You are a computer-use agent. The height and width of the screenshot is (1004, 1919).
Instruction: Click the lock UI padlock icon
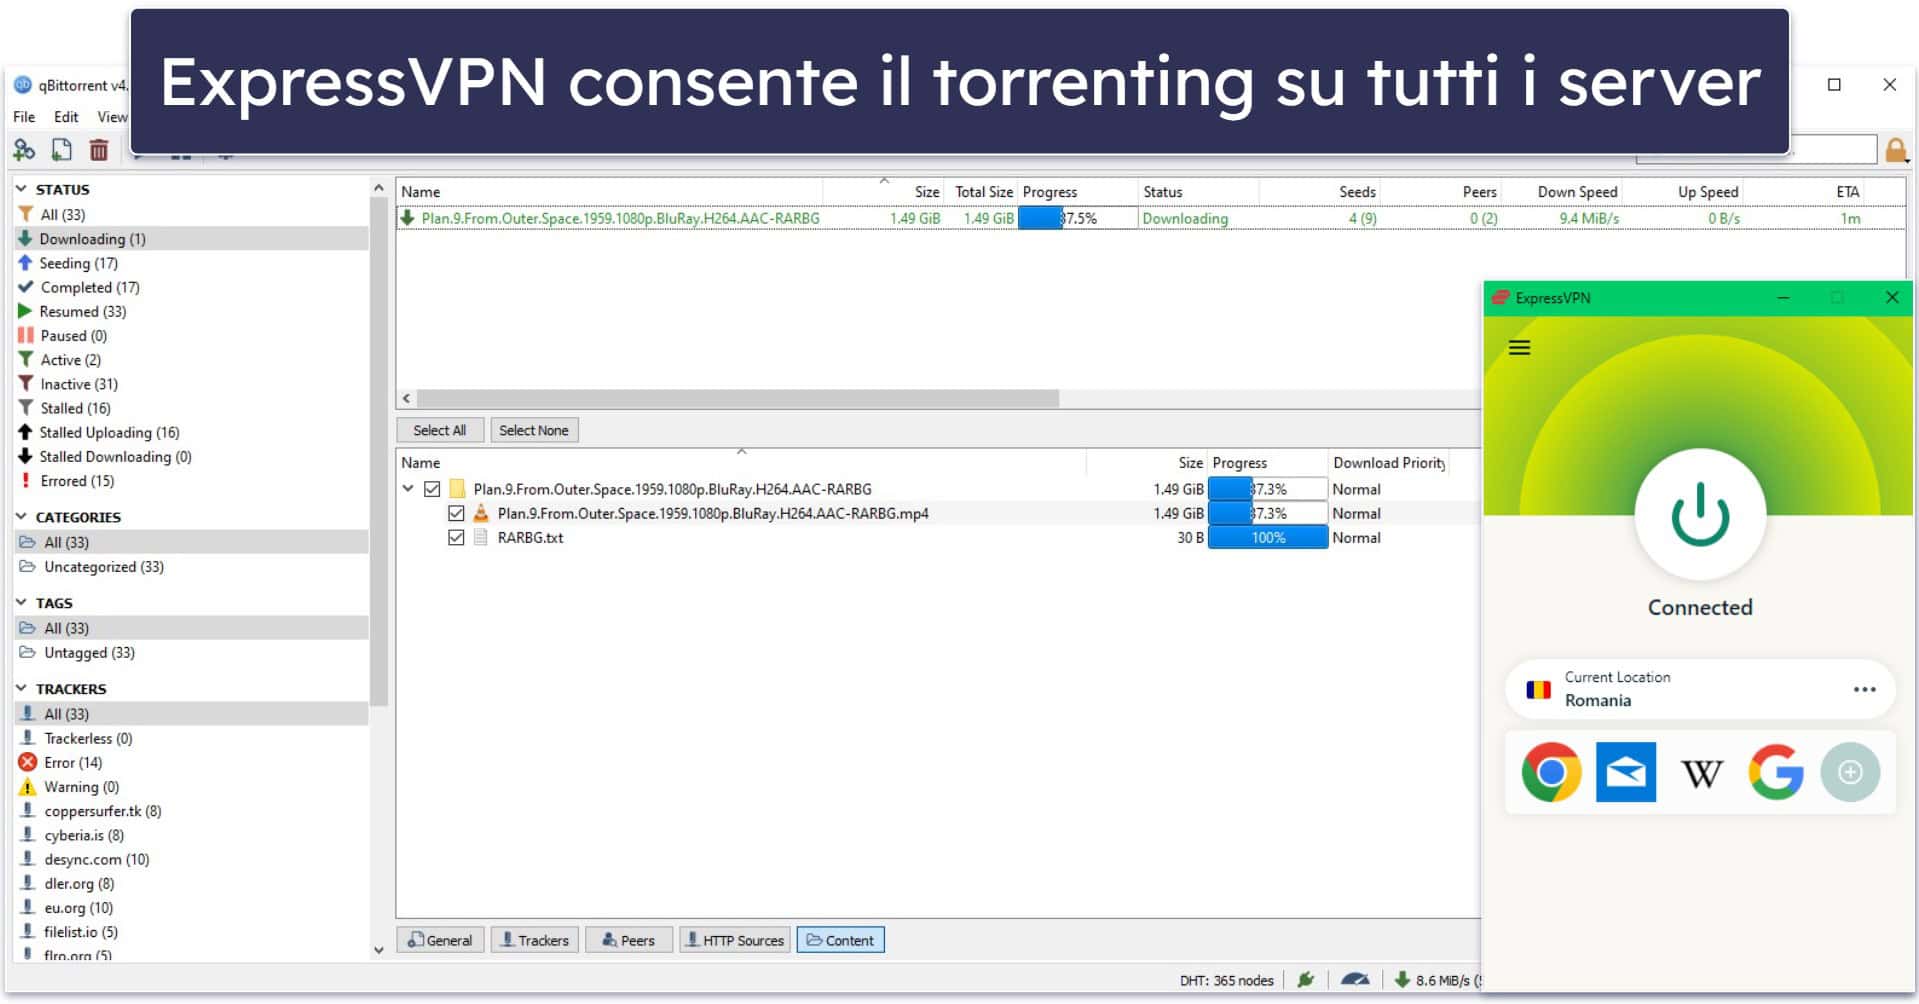pyautogui.click(x=1895, y=151)
